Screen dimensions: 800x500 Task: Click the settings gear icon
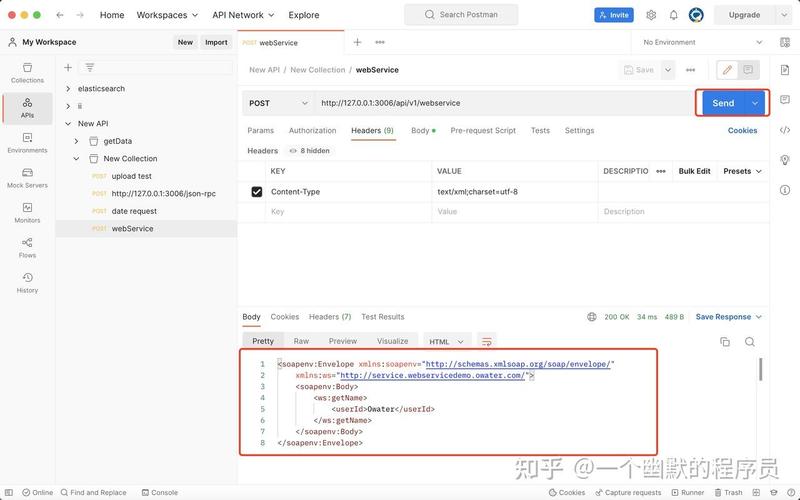pyautogui.click(x=651, y=15)
